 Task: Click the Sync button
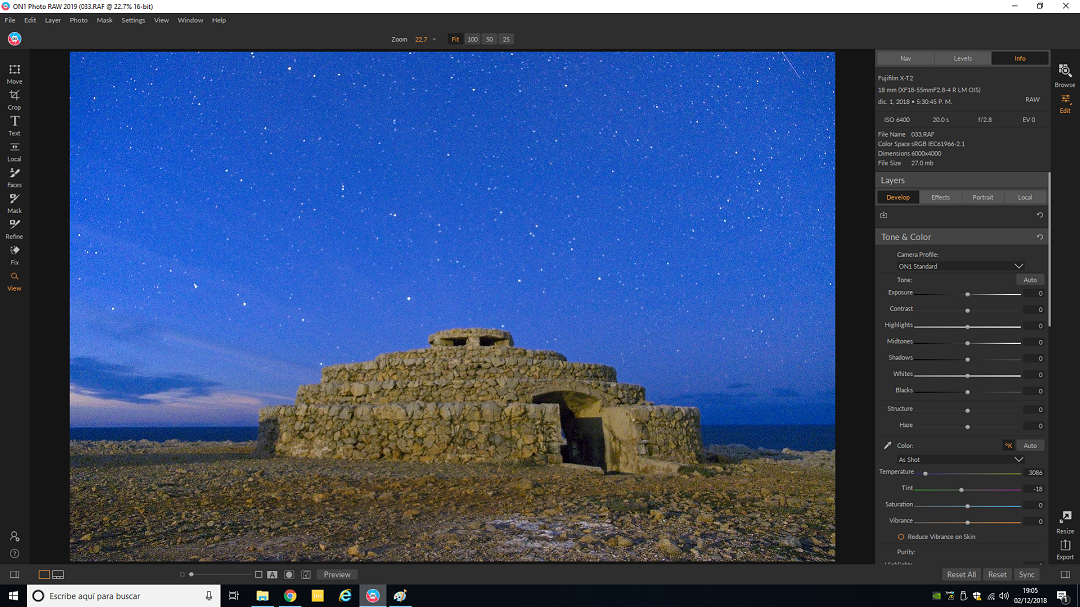(x=1026, y=575)
